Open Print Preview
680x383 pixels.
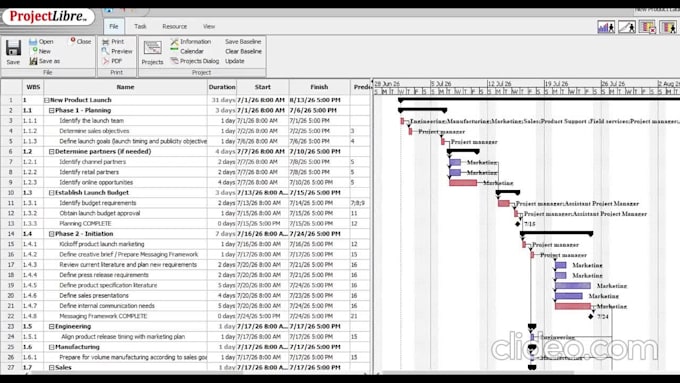[x=117, y=51]
